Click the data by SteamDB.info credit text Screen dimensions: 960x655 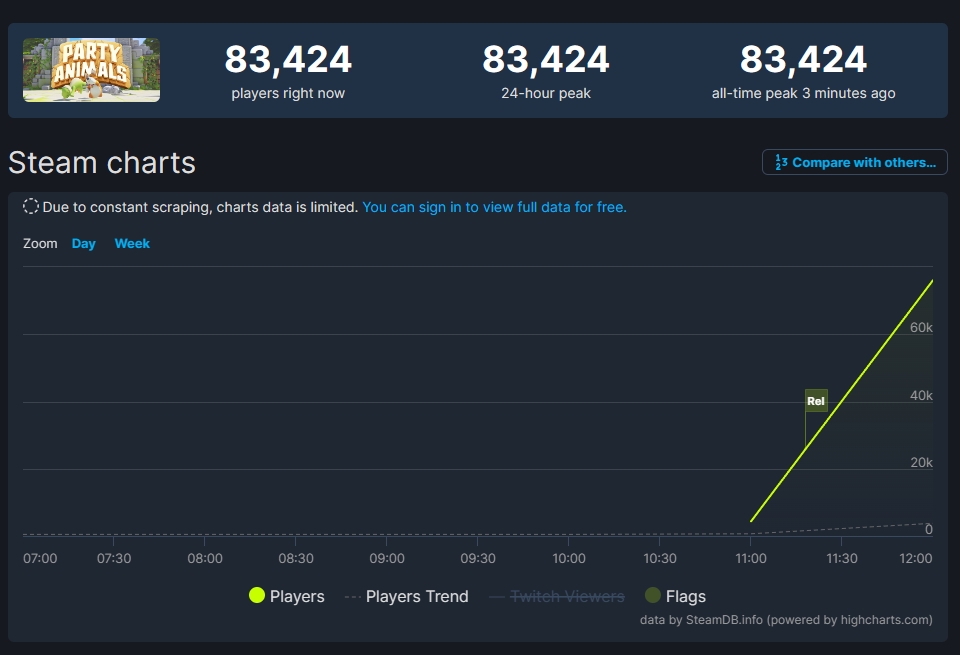point(785,620)
